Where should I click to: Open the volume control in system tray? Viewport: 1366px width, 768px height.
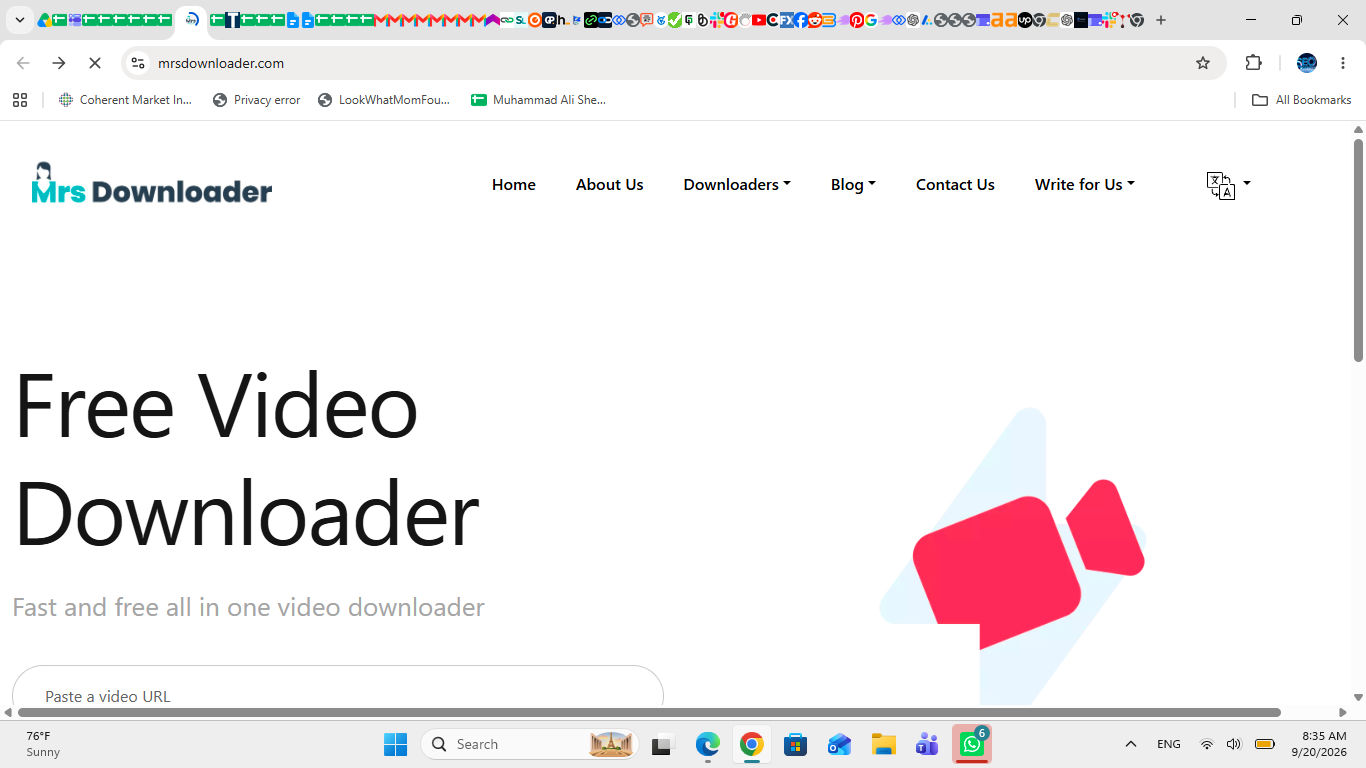coord(1234,744)
